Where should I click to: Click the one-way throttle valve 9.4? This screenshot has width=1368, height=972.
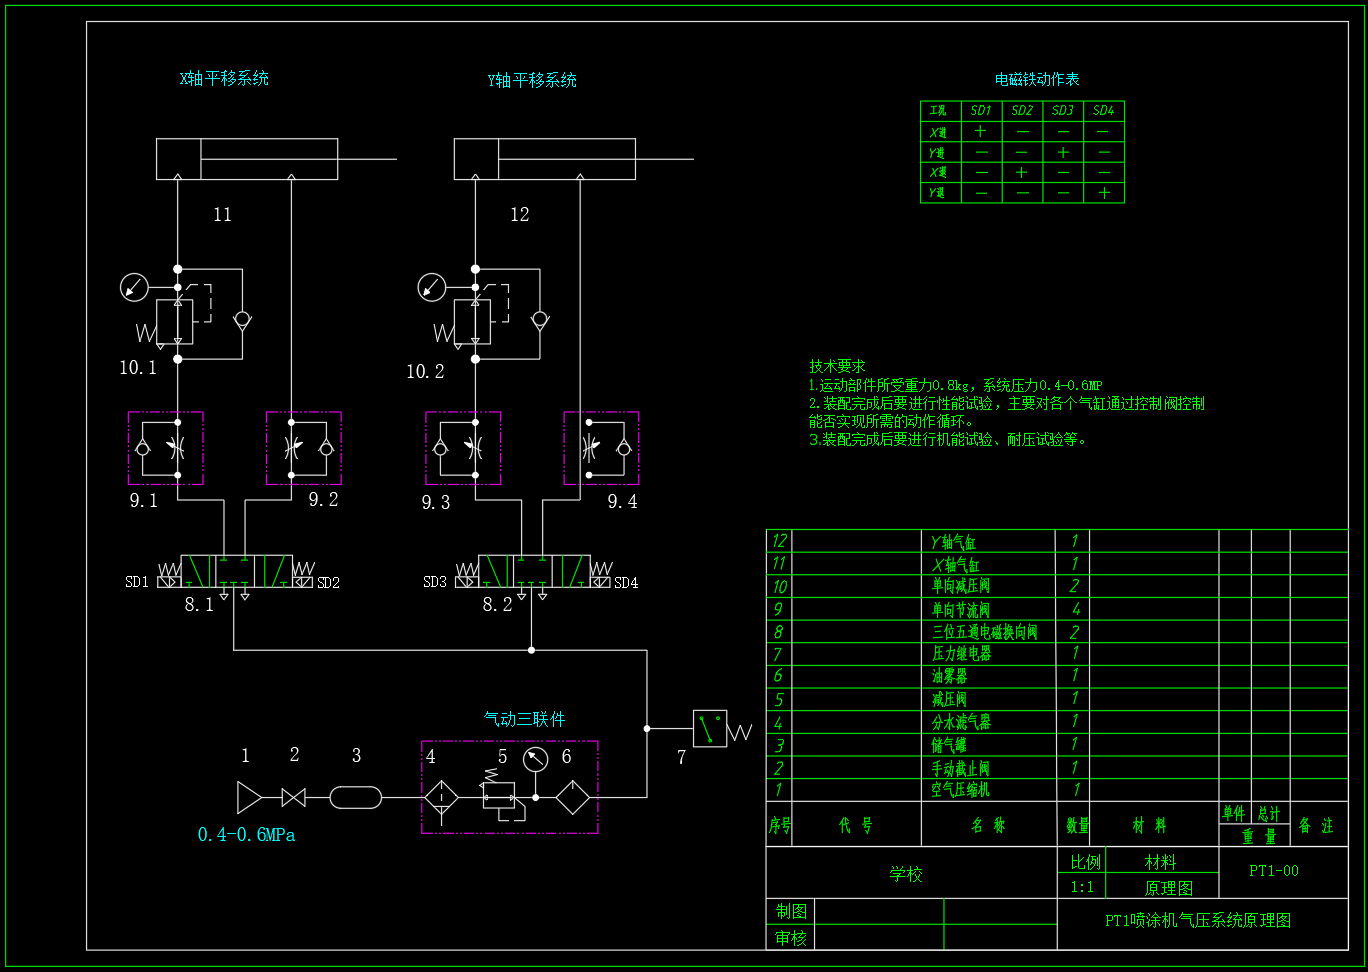pos(602,448)
